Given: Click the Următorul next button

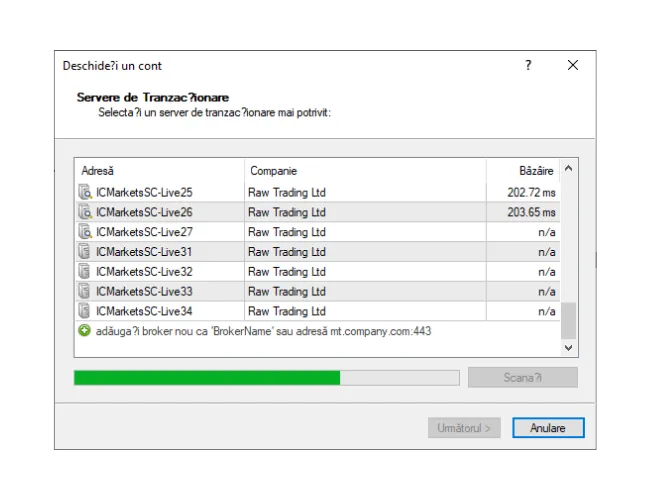Looking at the screenshot, I should [x=464, y=428].
